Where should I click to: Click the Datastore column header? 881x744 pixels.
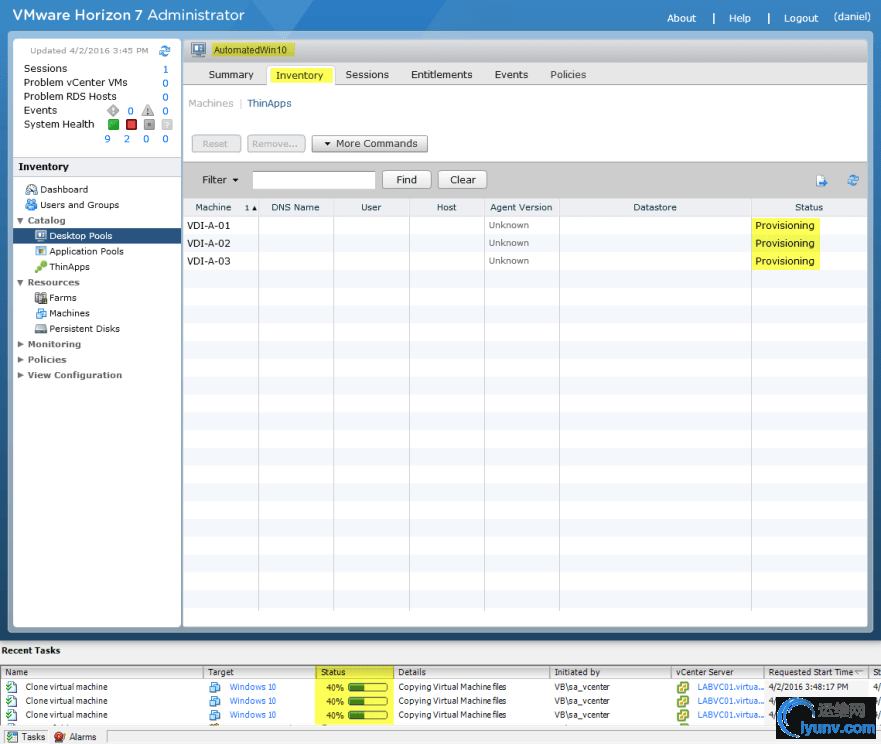tap(655, 207)
